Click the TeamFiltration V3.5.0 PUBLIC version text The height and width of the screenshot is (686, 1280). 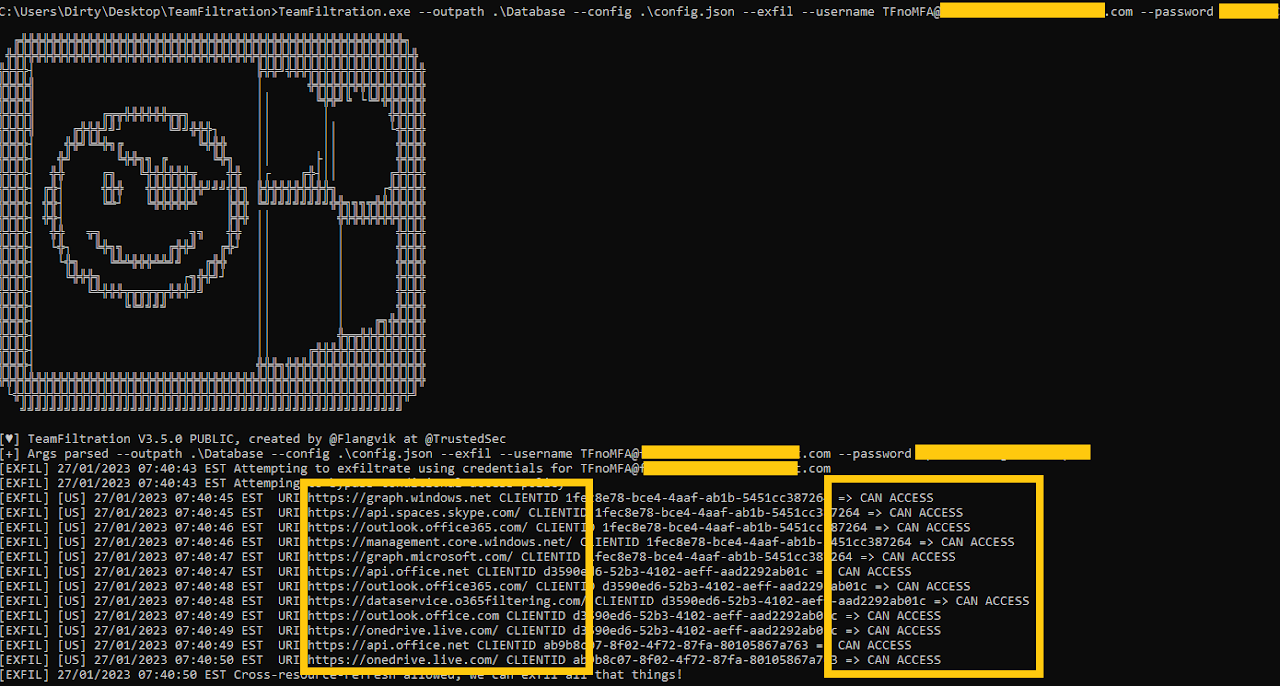[129, 439]
